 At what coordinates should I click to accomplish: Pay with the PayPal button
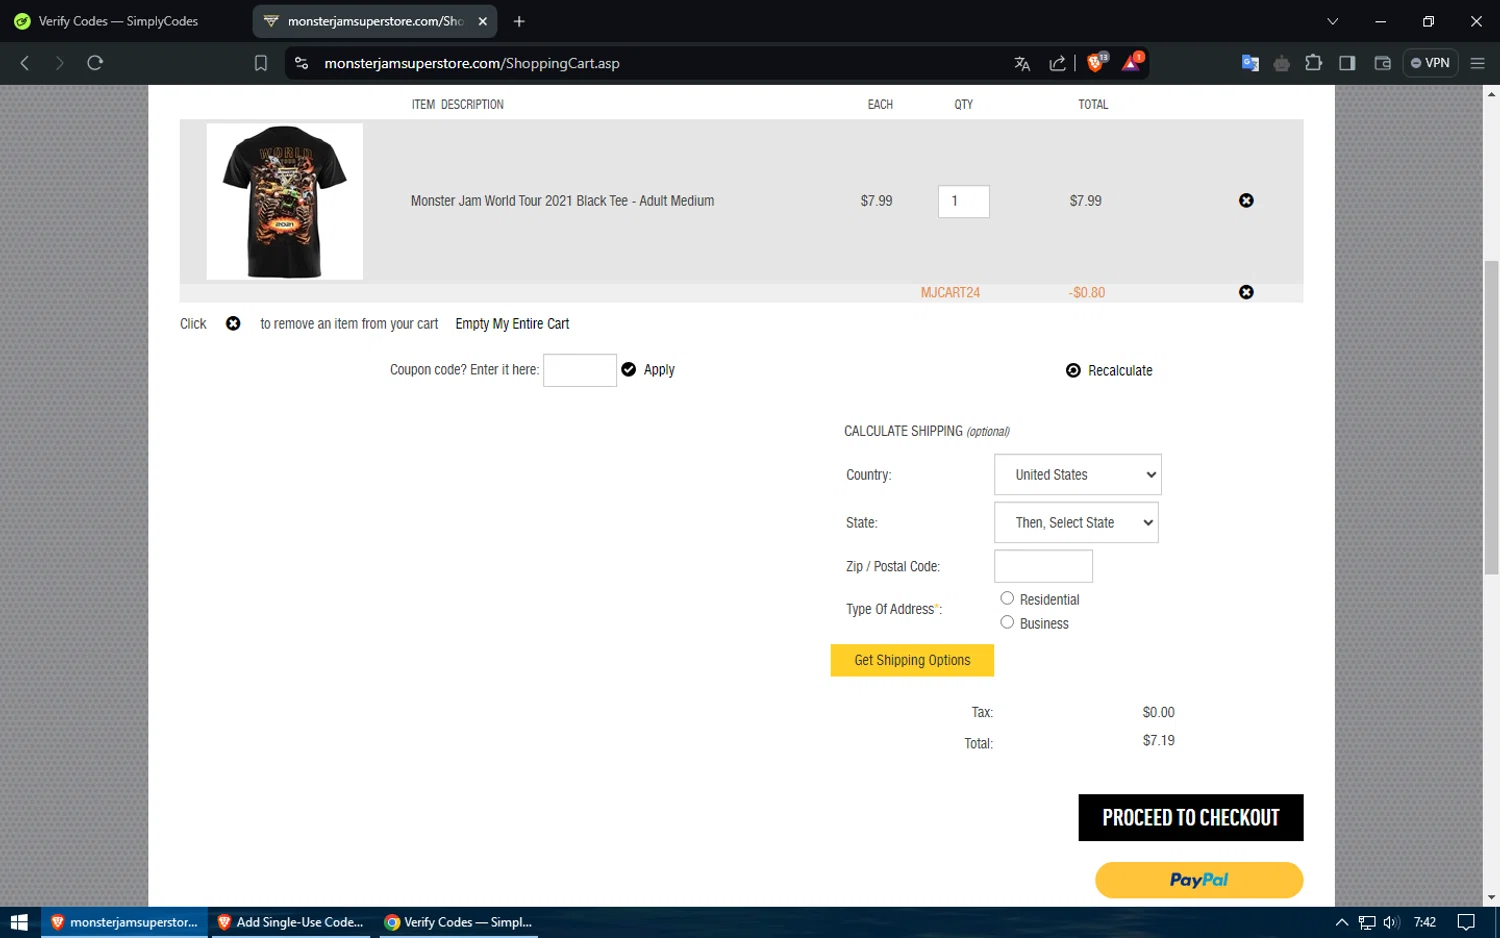[x=1199, y=880]
